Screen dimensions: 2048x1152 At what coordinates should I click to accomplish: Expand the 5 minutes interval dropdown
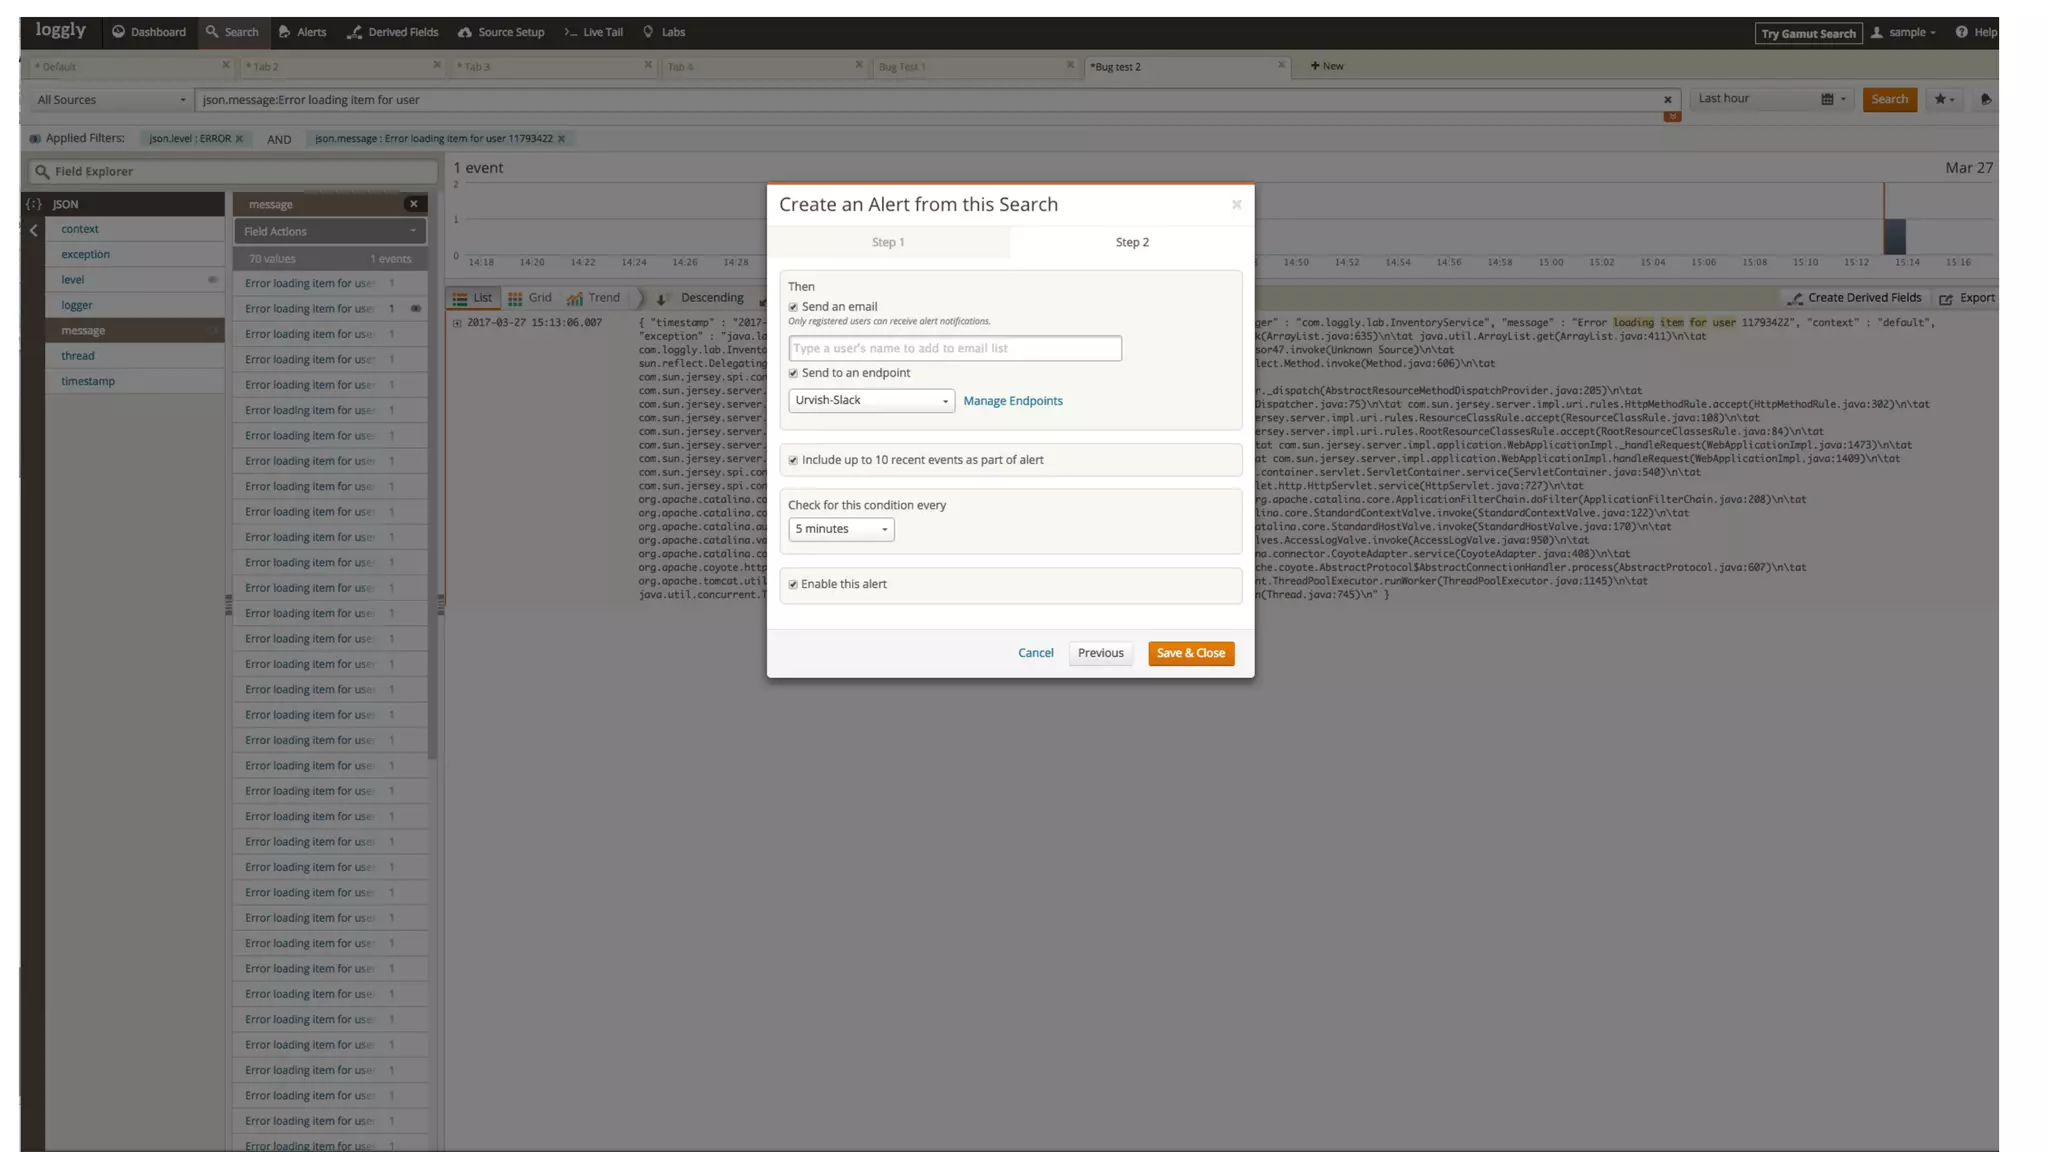coord(840,529)
